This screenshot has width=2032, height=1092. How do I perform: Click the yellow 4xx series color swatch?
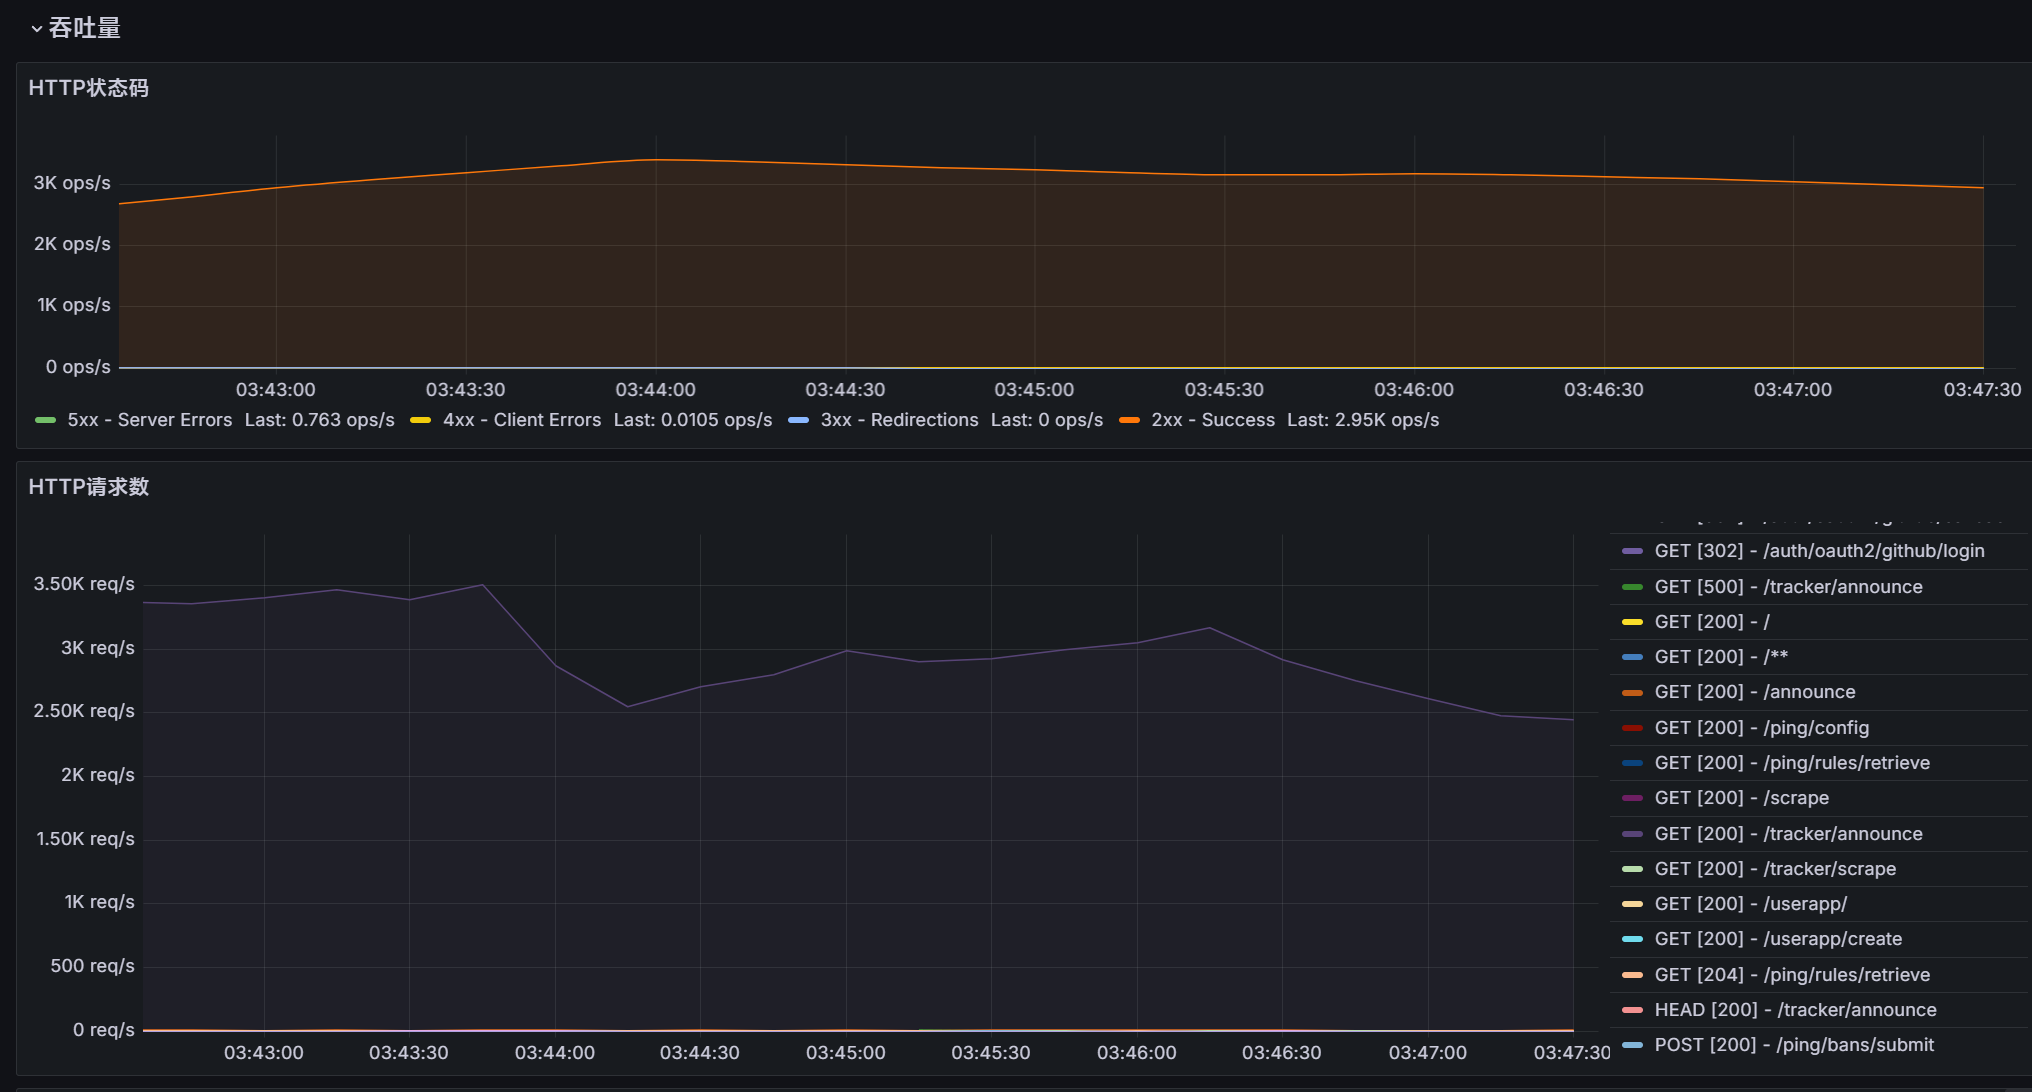coord(421,420)
